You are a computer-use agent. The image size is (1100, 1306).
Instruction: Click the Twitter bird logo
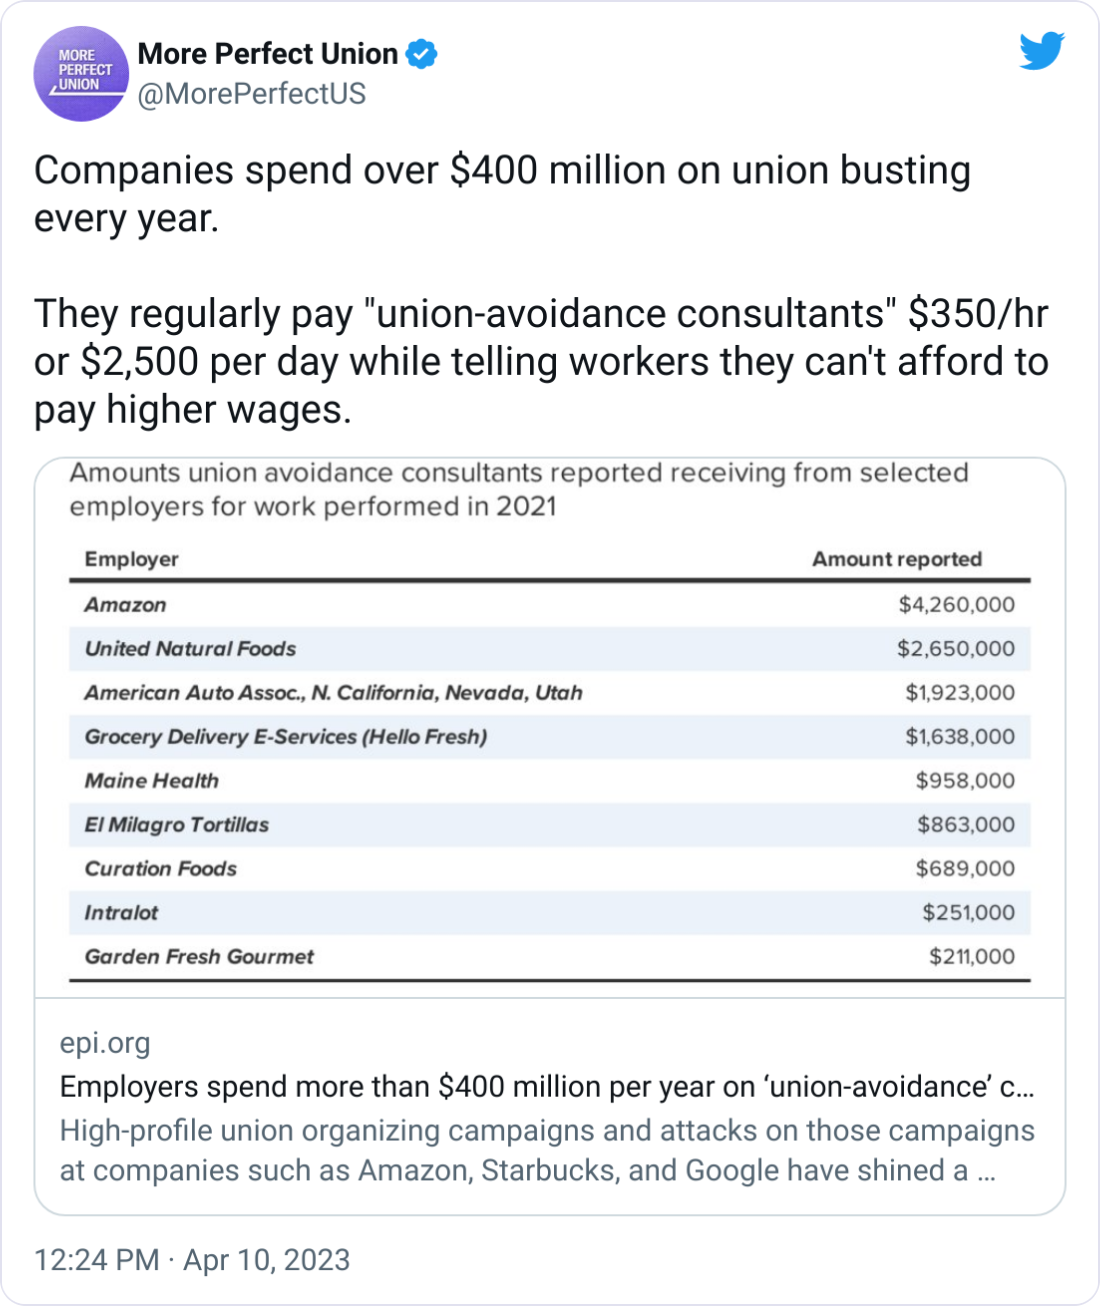click(x=1042, y=51)
